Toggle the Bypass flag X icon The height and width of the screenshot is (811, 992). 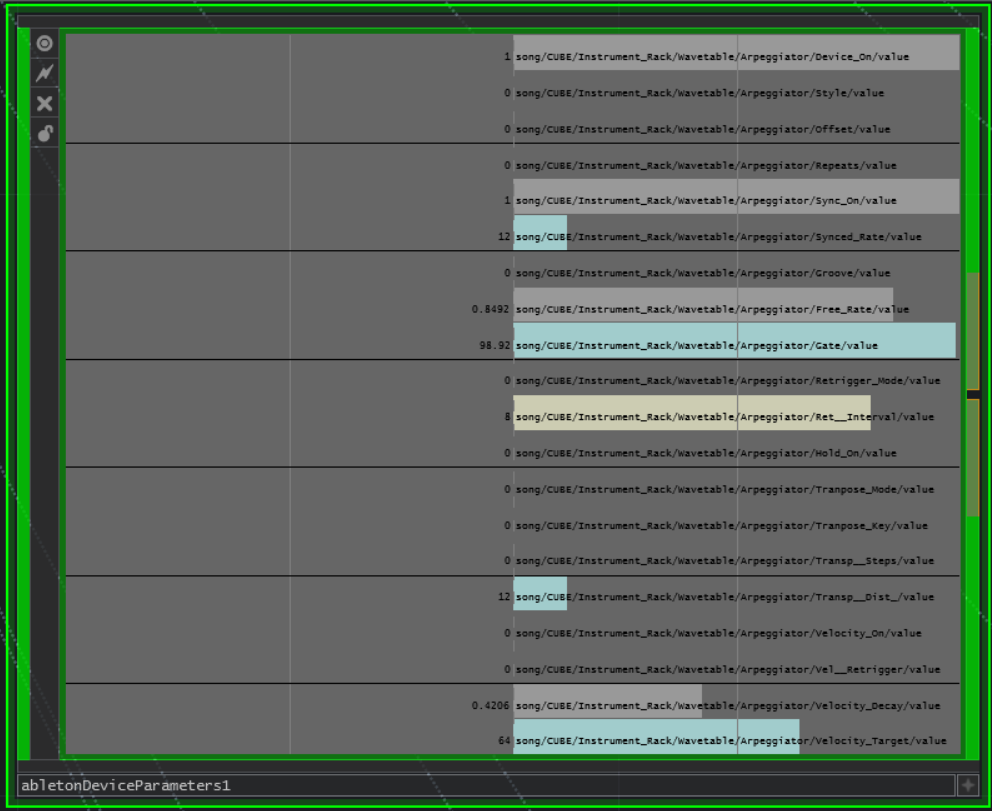click(44, 103)
